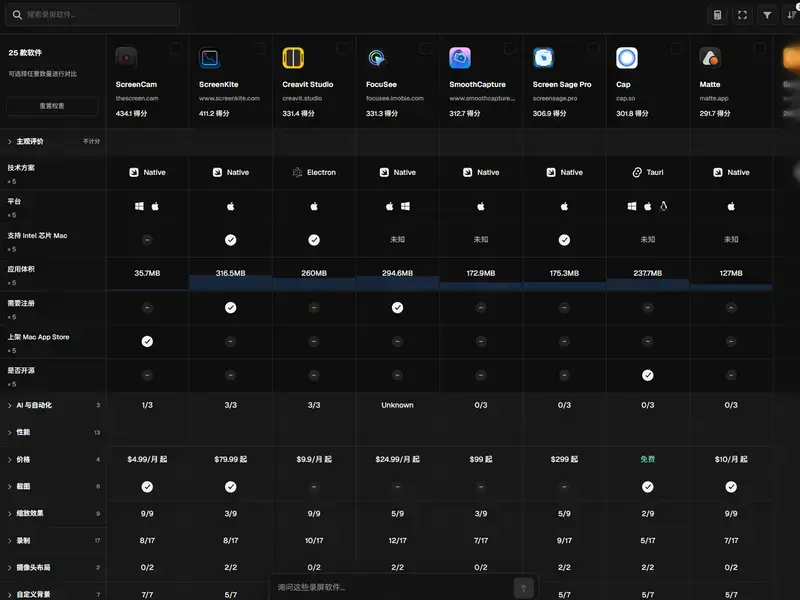Open the ScreenKite app icon
The height and width of the screenshot is (600, 800).
pos(210,58)
